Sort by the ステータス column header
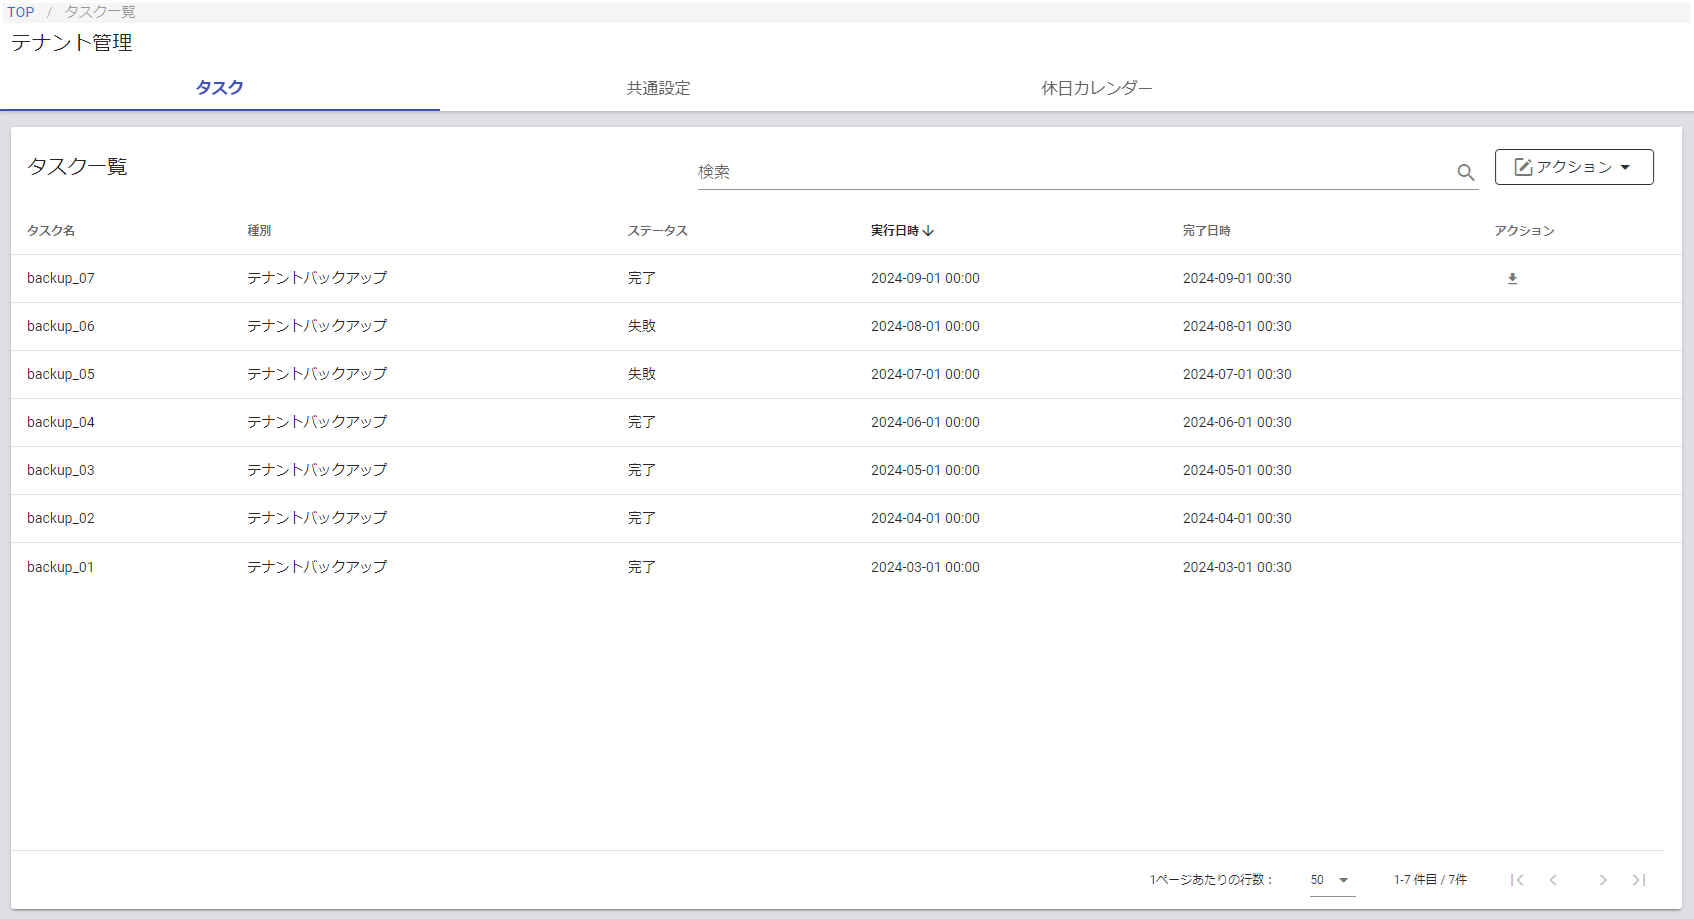Image resolution: width=1694 pixels, height=919 pixels. (657, 231)
